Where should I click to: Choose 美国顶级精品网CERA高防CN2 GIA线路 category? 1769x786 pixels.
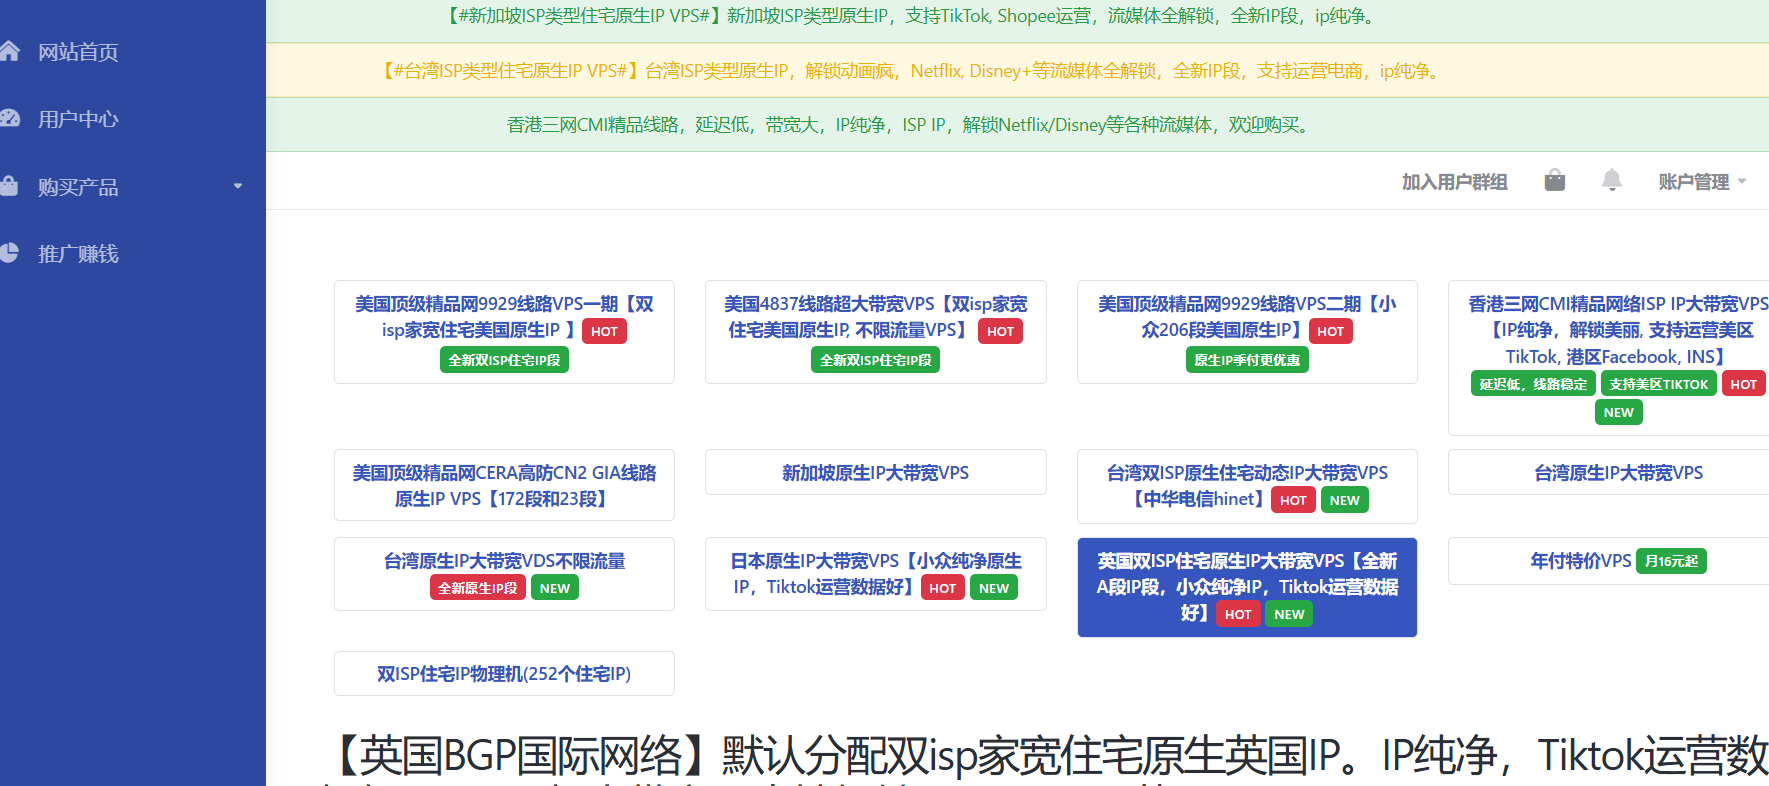[x=504, y=485]
